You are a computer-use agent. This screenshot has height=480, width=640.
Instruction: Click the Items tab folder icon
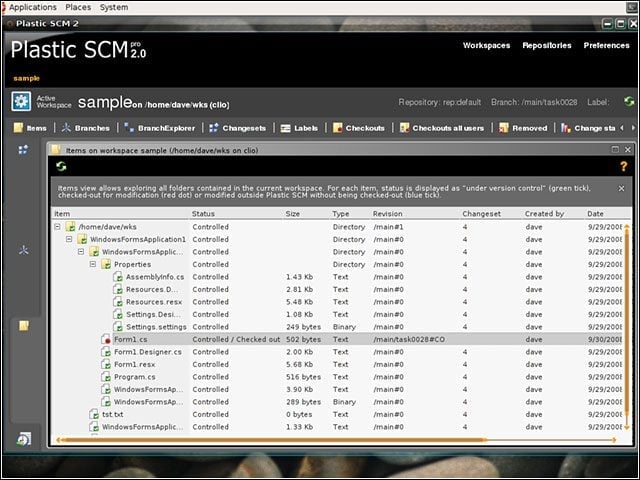click(18, 128)
